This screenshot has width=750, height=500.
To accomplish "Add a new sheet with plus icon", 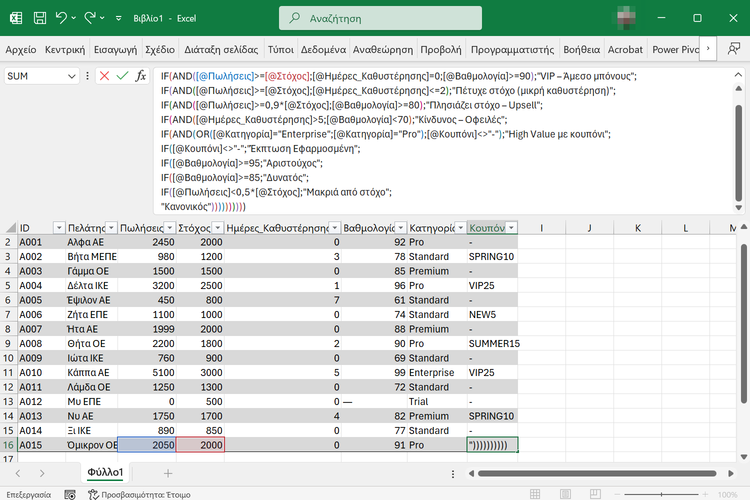I will (x=167, y=472).
